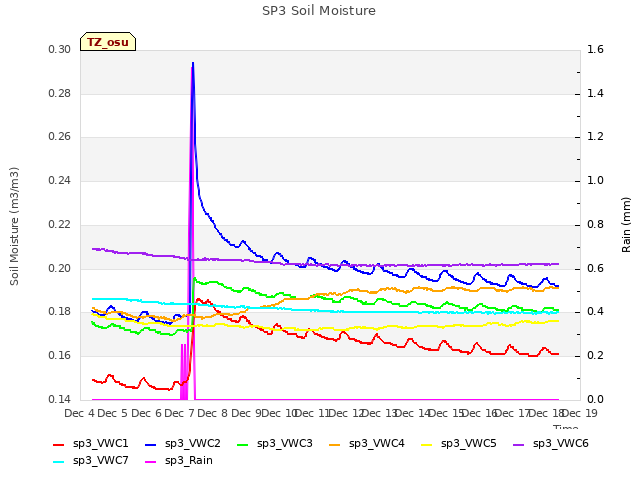Image resolution: width=640 pixels, height=480 pixels.
Task: Click the Dec 4 x-axis tick label
Action: click(x=79, y=413)
